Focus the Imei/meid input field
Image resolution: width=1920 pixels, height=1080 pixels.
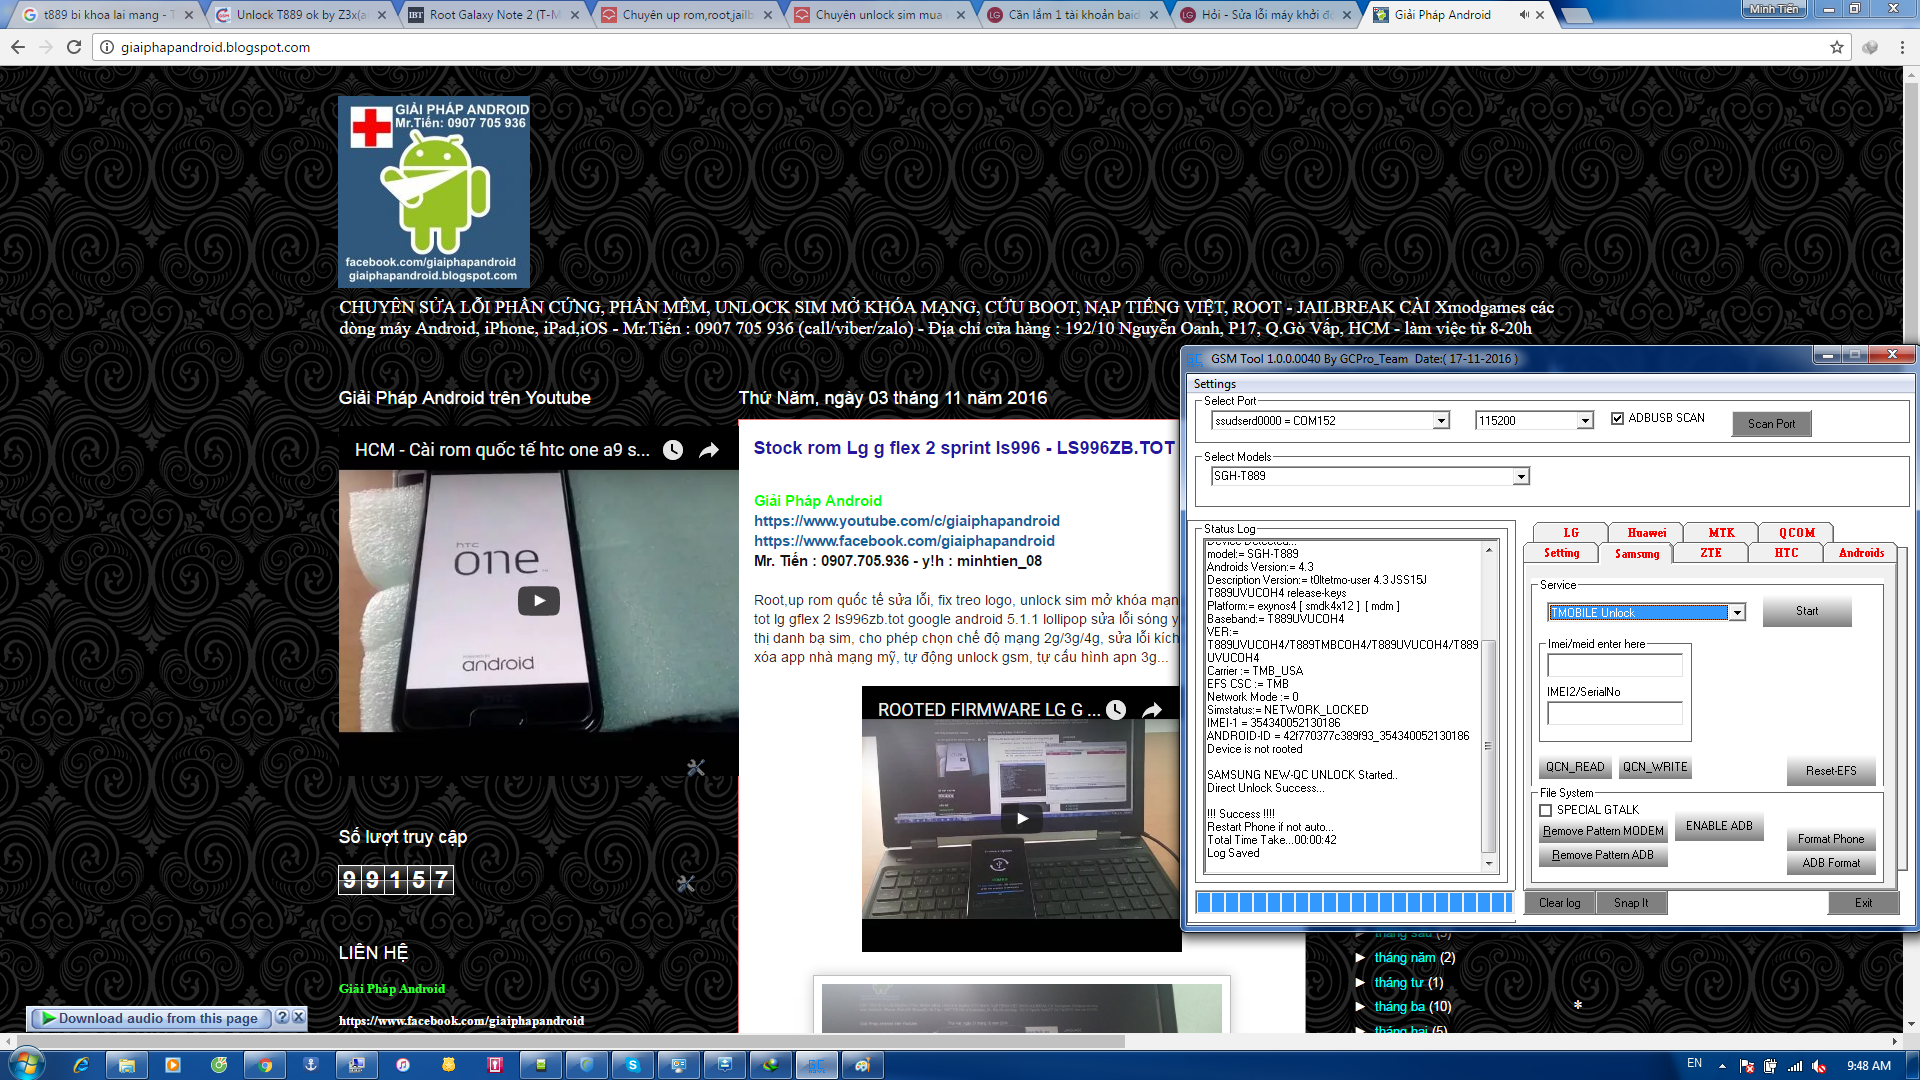click(x=1615, y=665)
